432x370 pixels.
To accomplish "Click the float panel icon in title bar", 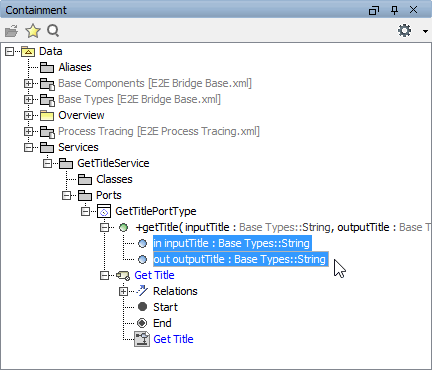I will (374, 10).
